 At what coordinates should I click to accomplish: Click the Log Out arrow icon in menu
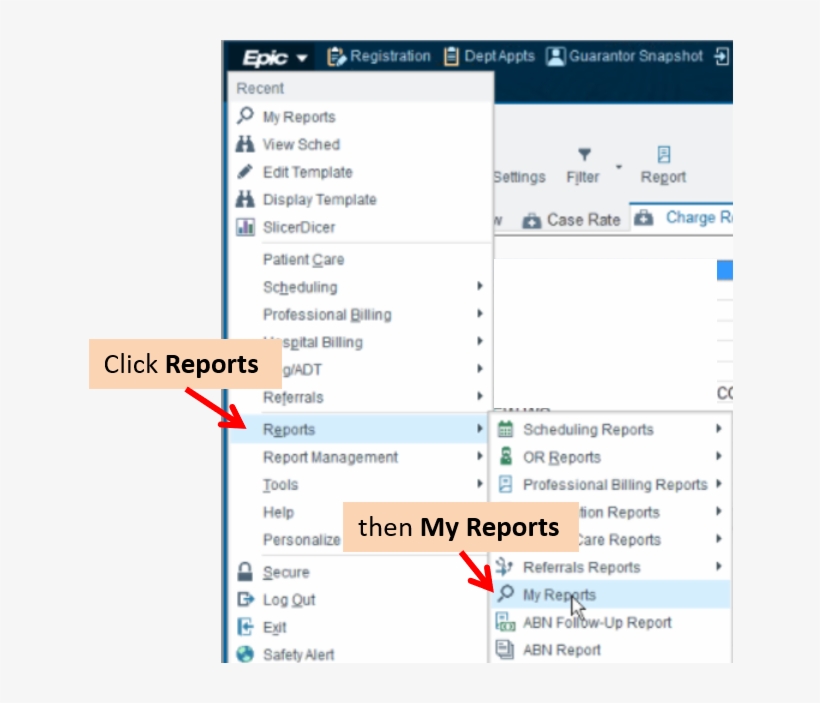[245, 599]
